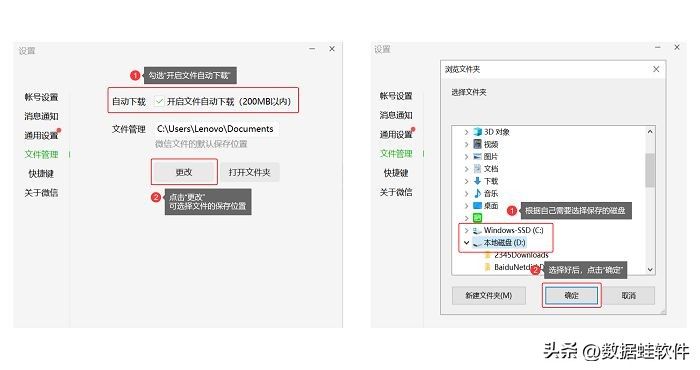Select the 图片 folder icon

(x=478, y=156)
